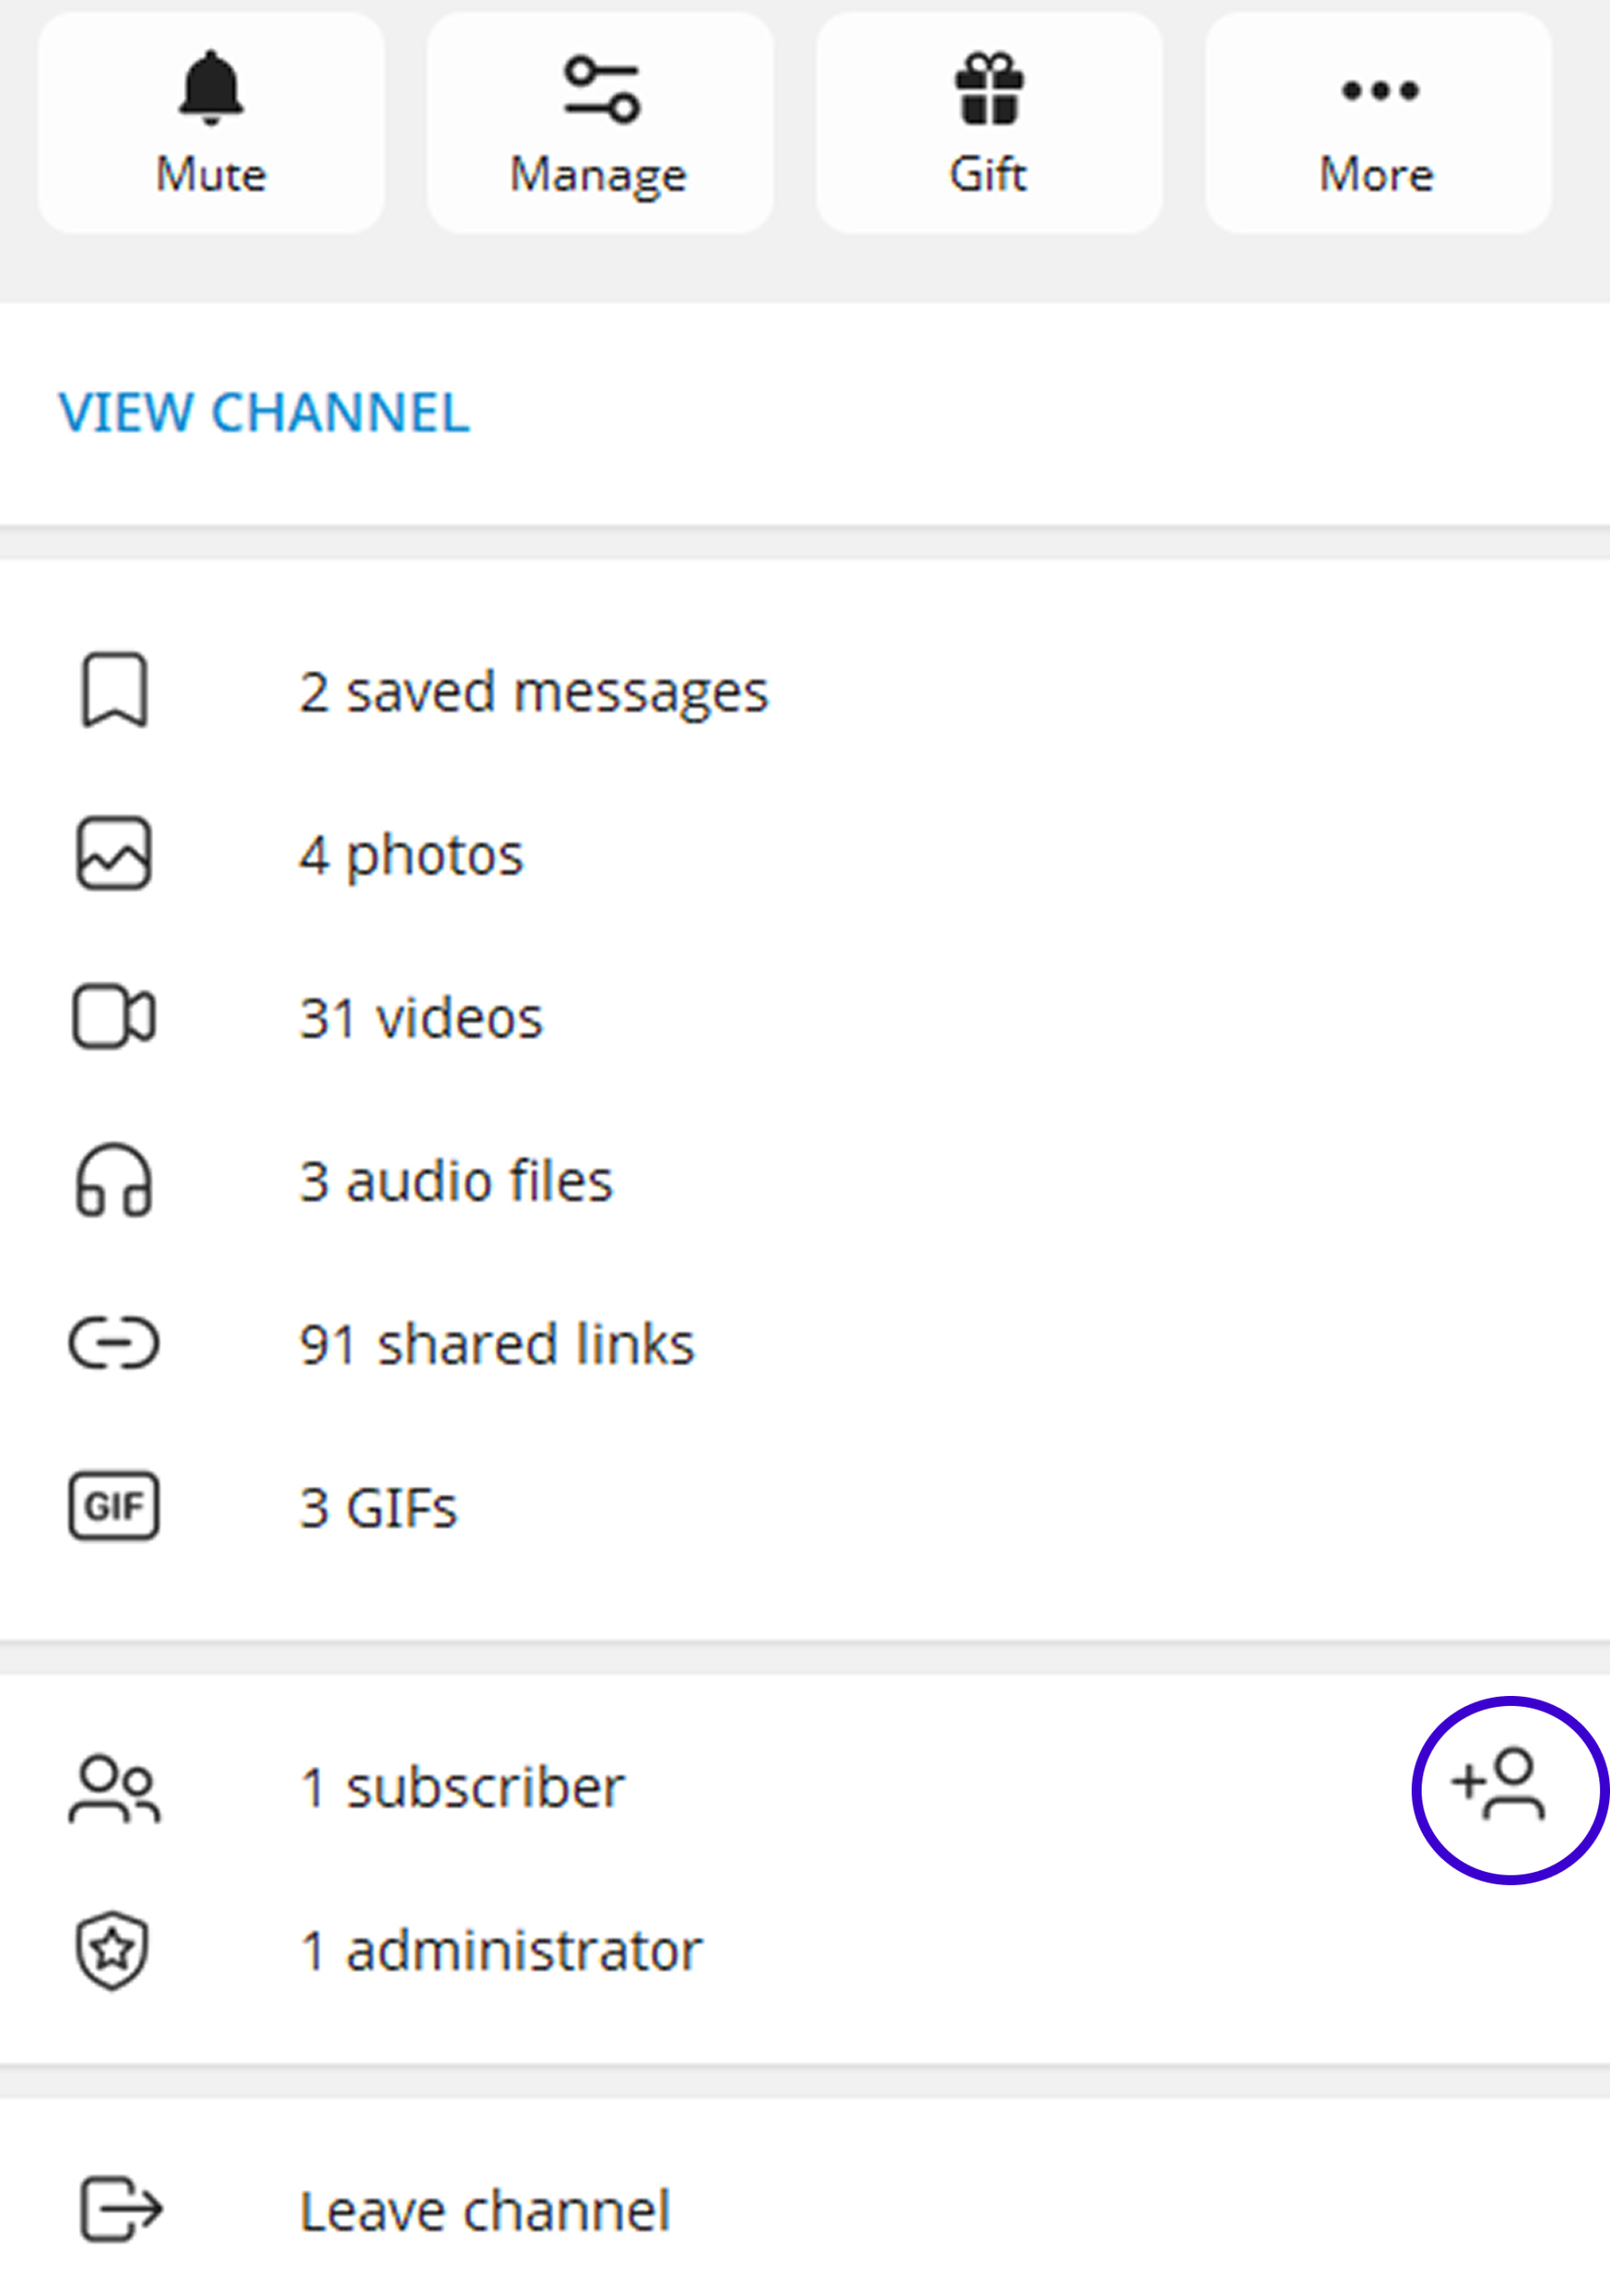Click the VIEW CHANNEL link
The width and height of the screenshot is (1610, 2296).
264,412
